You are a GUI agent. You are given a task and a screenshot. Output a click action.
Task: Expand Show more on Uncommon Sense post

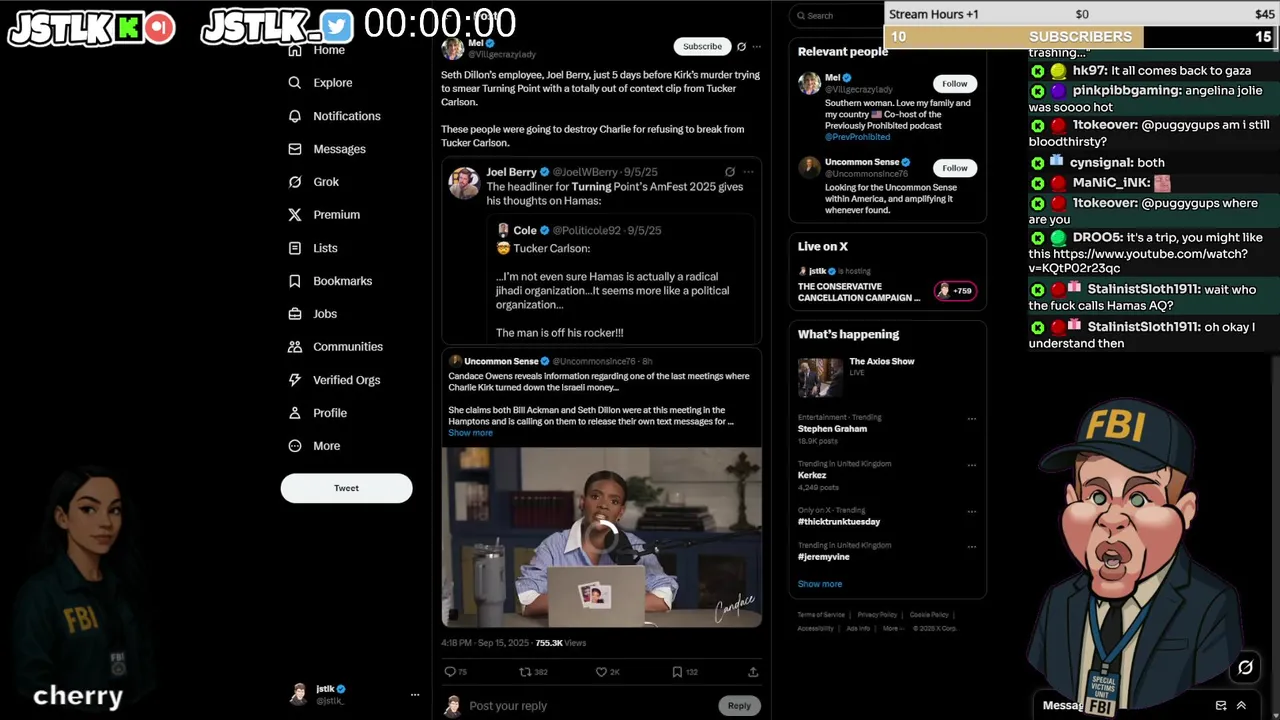coord(470,433)
